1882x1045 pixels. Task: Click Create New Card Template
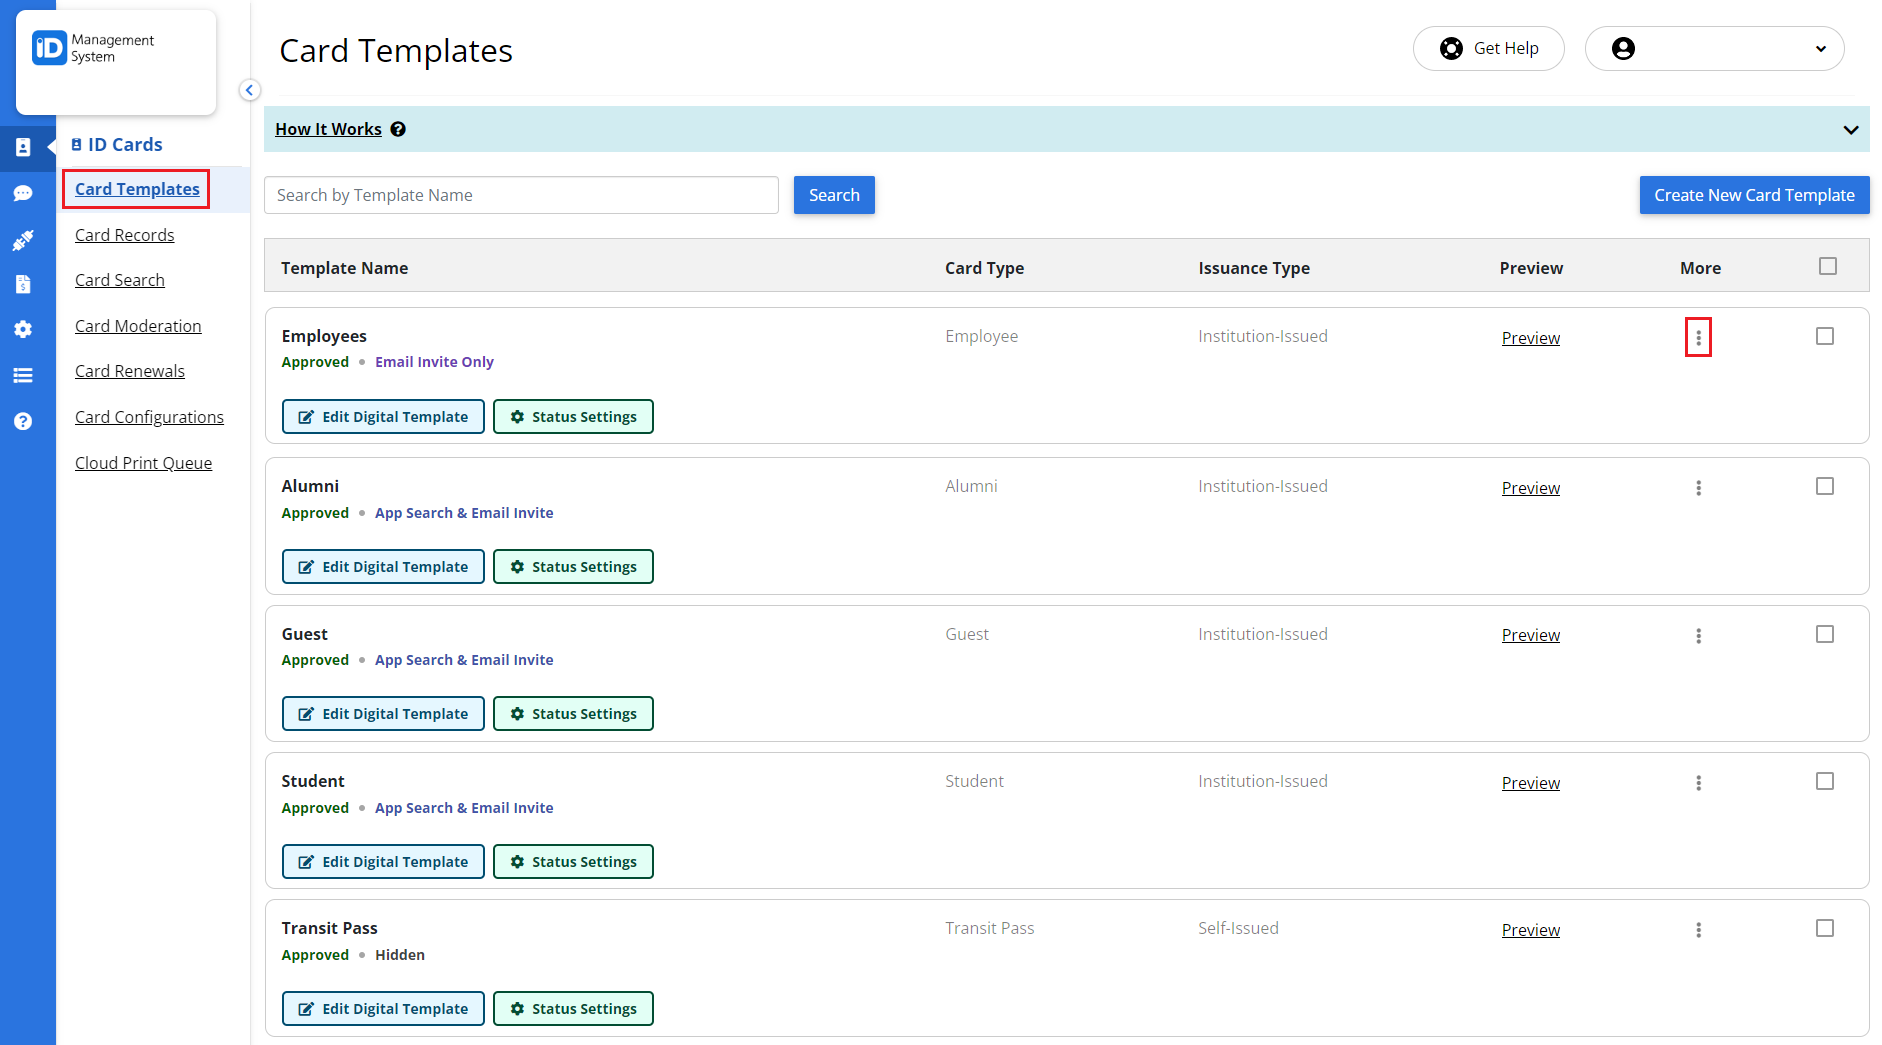[x=1754, y=195]
